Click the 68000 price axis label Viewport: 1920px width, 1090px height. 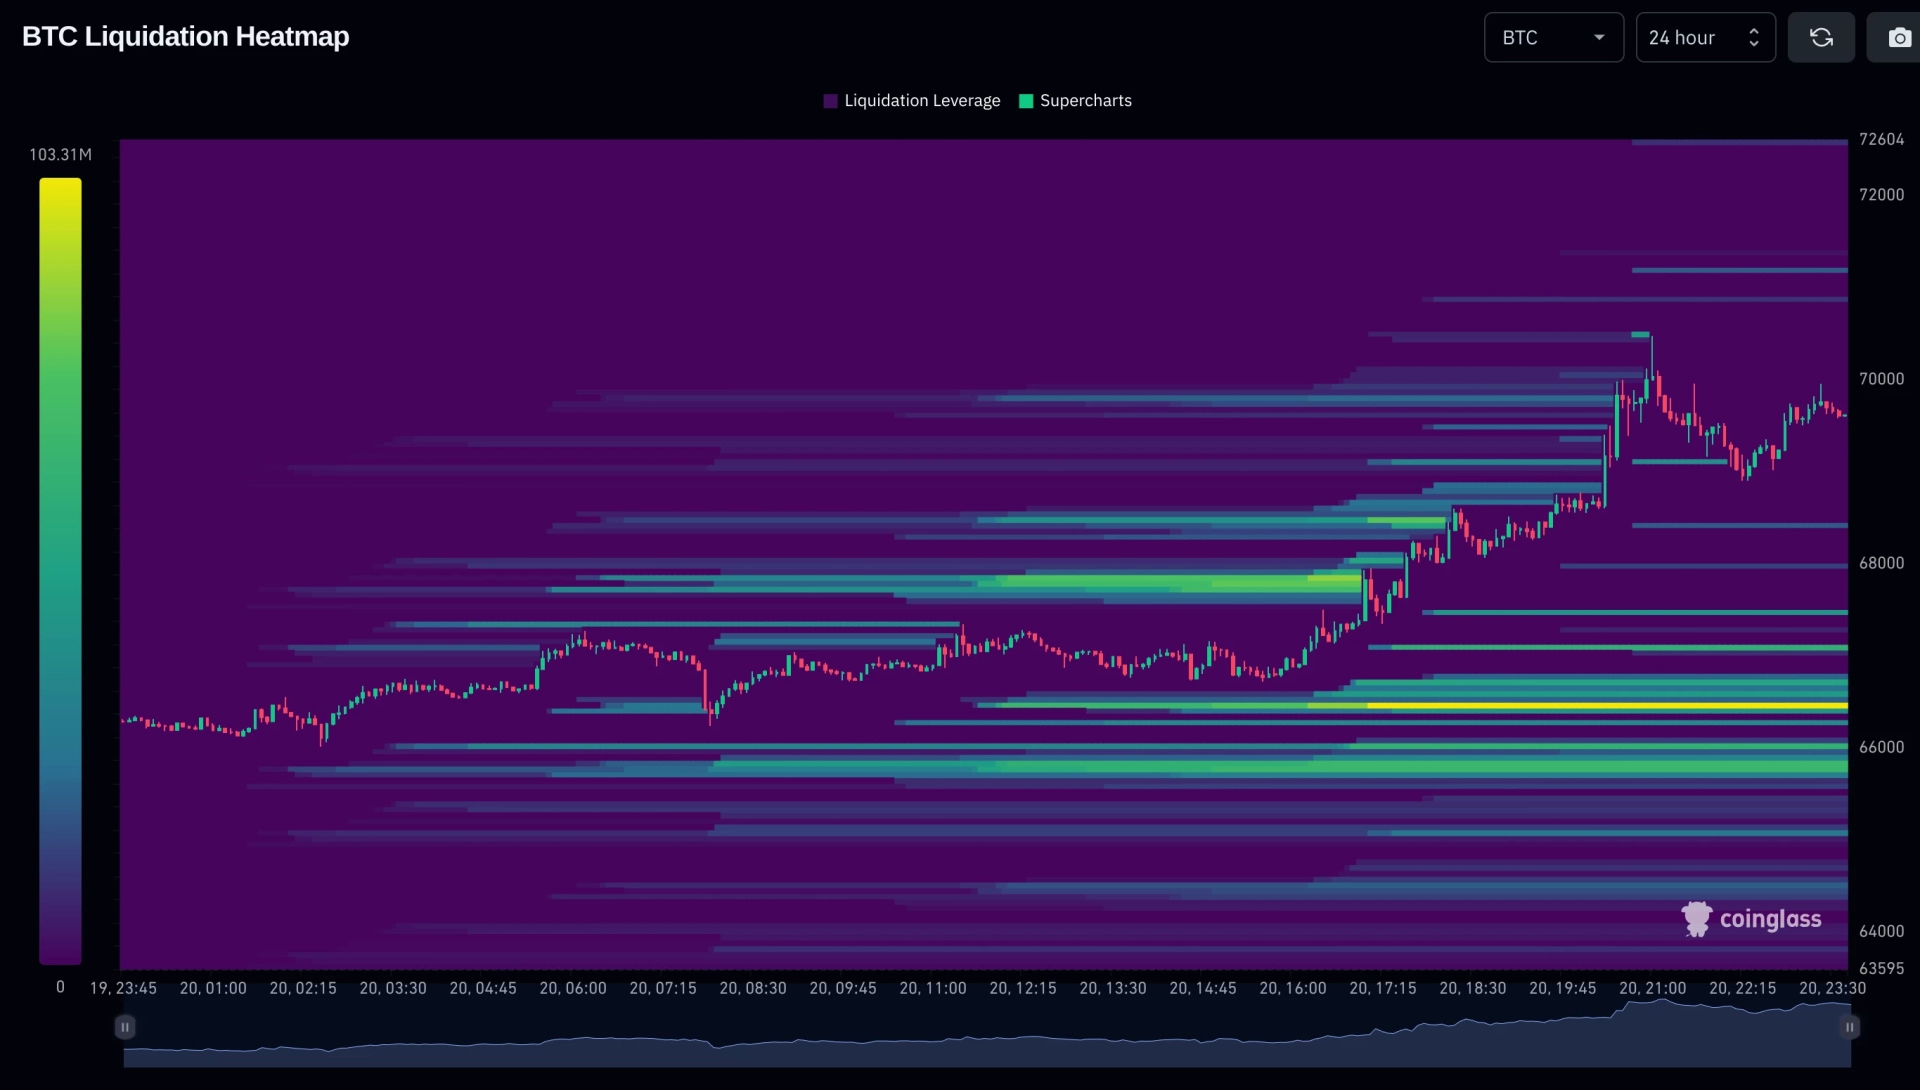pos(1882,563)
